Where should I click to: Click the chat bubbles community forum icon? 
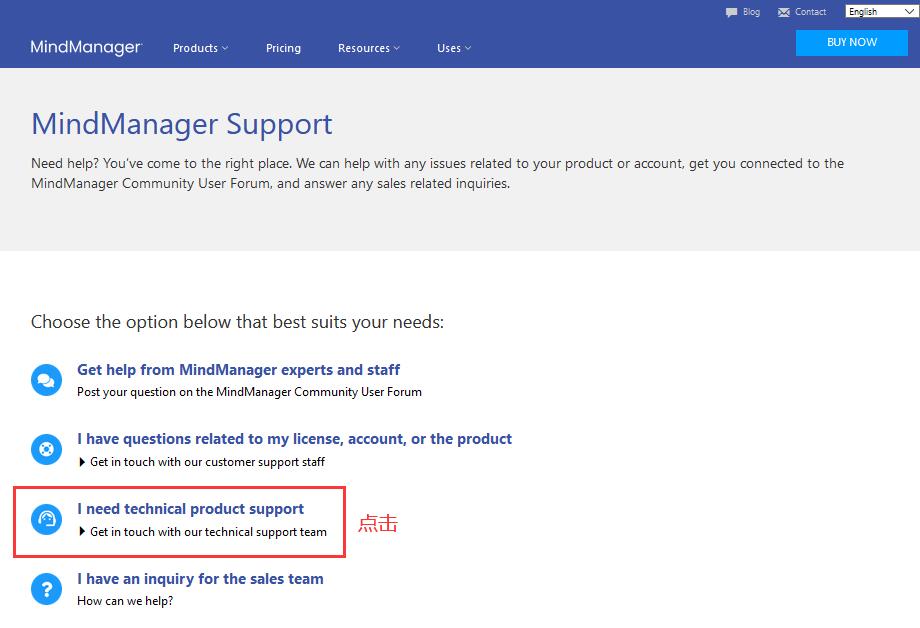[46, 380]
